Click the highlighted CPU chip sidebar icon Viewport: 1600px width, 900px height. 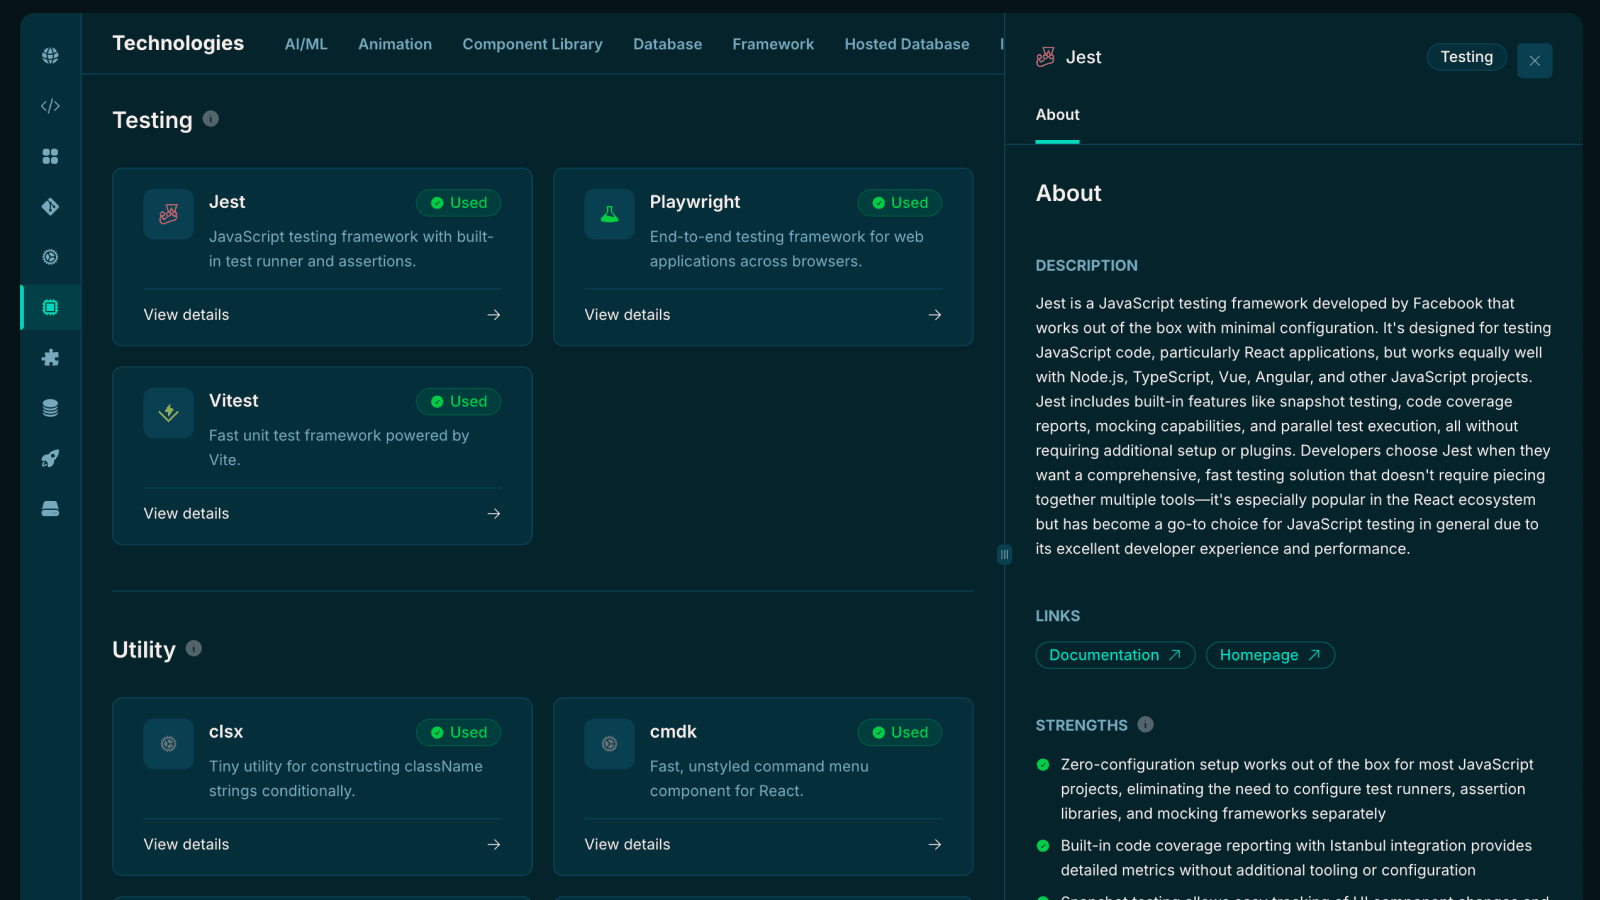tap(50, 307)
